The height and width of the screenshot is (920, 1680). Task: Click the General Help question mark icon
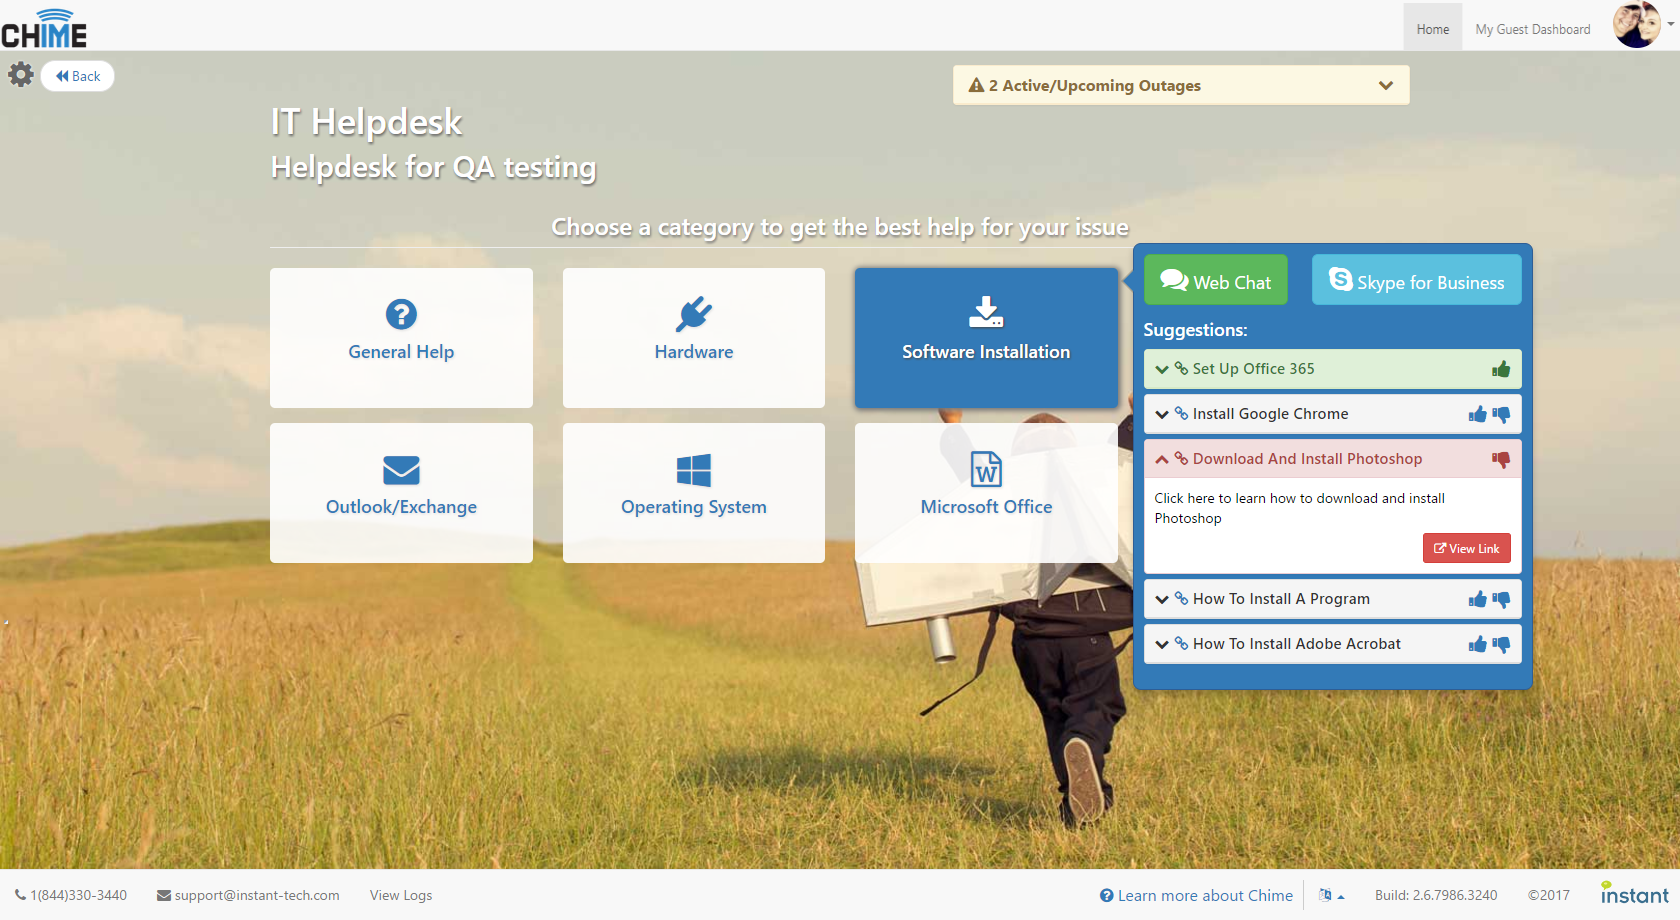point(401,314)
